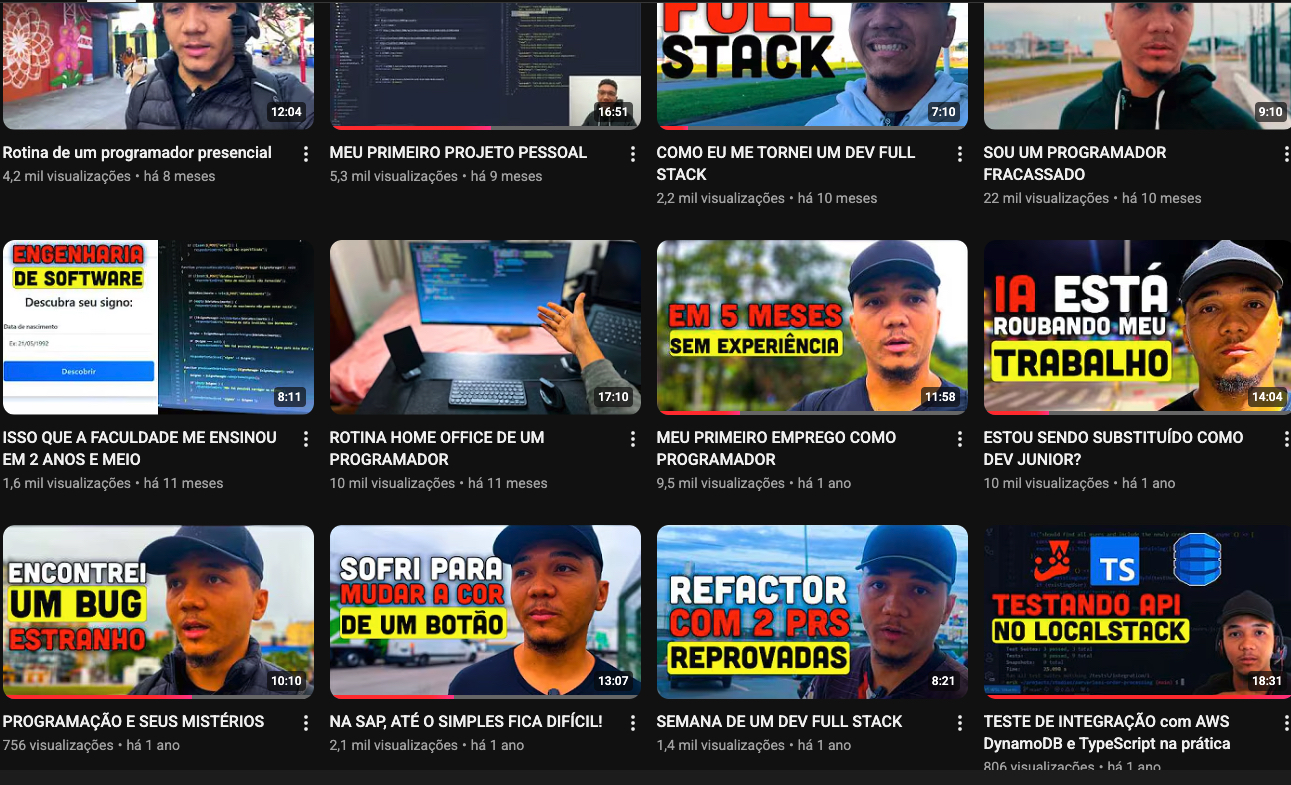Screen dimensions: 1291x785
Task: Open title SEMANA DE UM DEV FULL STACK
Action: pyautogui.click(x=779, y=722)
